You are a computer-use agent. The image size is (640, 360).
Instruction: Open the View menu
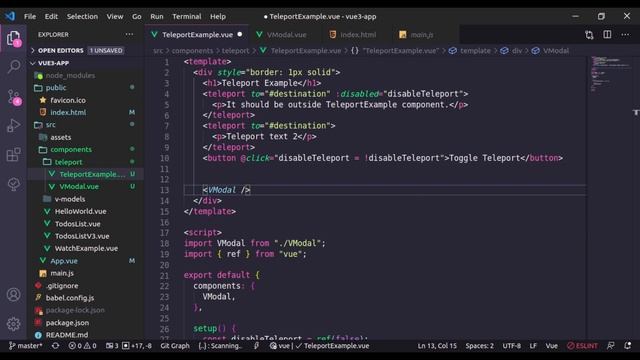click(x=115, y=16)
